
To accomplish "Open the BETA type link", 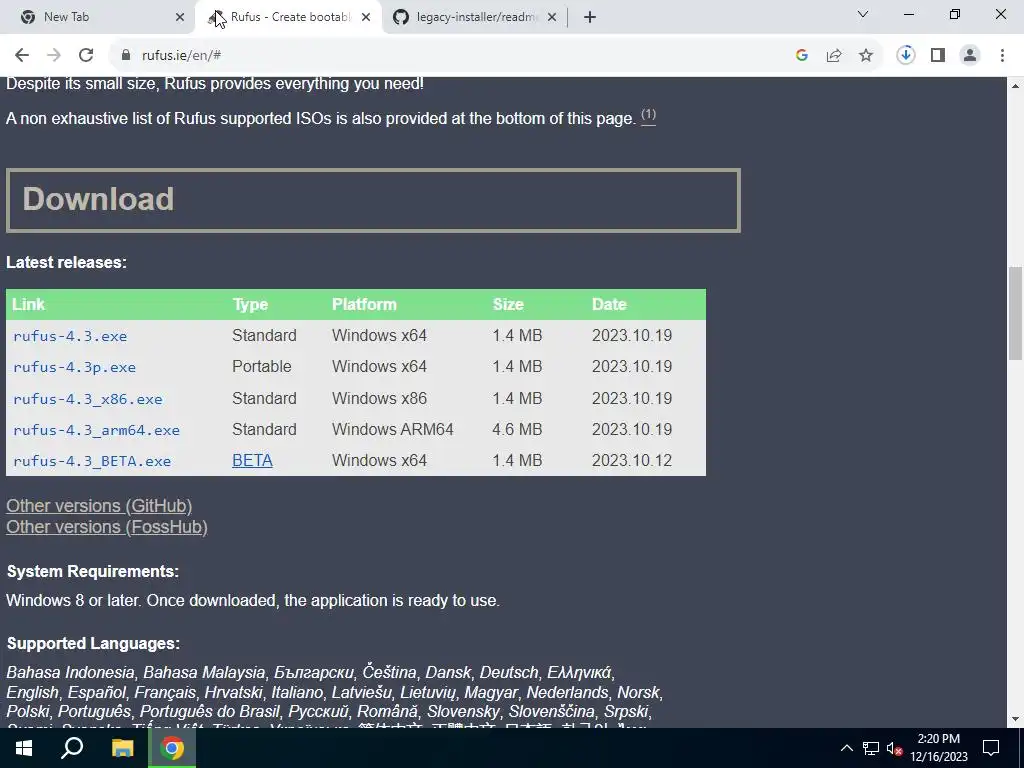I will click(x=252, y=460).
